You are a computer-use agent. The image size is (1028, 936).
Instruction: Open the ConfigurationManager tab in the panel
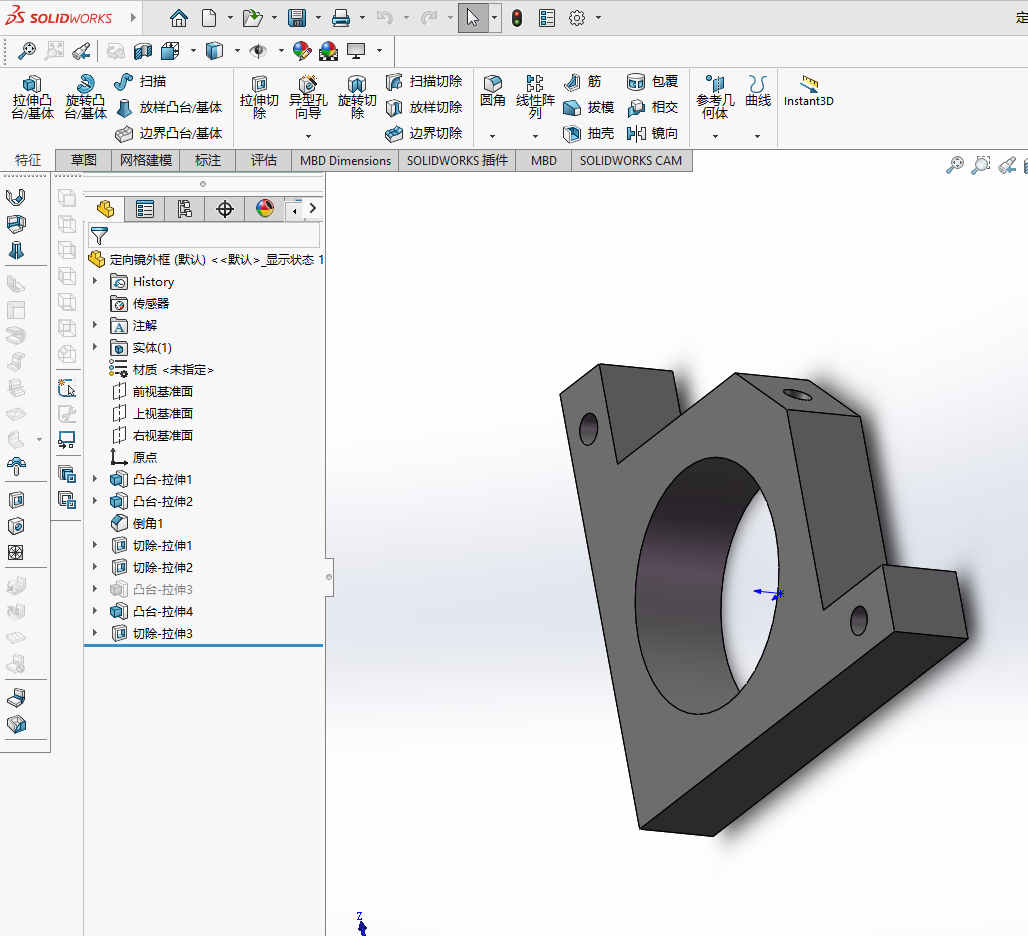pyautogui.click(x=185, y=208)
